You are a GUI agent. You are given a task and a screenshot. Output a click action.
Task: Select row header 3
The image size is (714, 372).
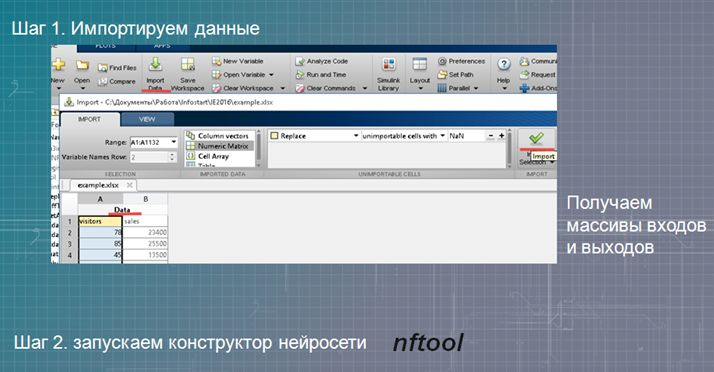[x=70, y=244]
